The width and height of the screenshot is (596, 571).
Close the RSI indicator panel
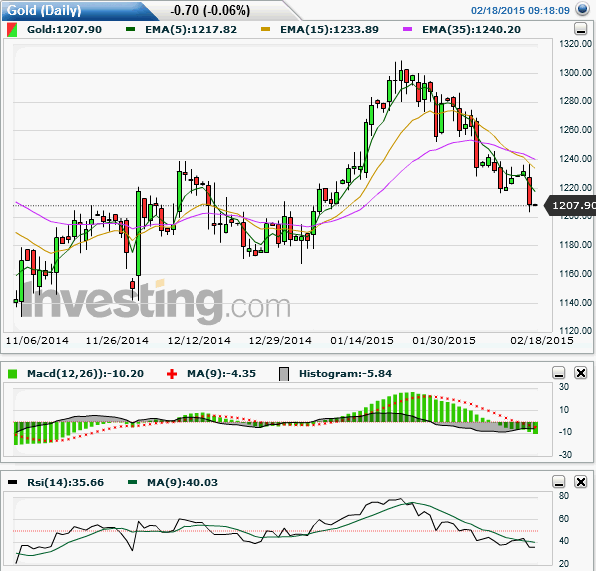pos(580,482)
